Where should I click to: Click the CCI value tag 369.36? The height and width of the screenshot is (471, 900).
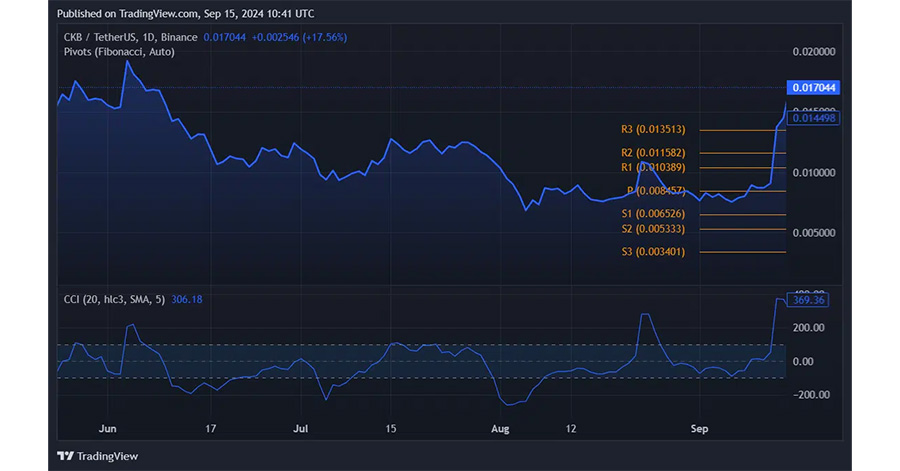click(808, 300)
